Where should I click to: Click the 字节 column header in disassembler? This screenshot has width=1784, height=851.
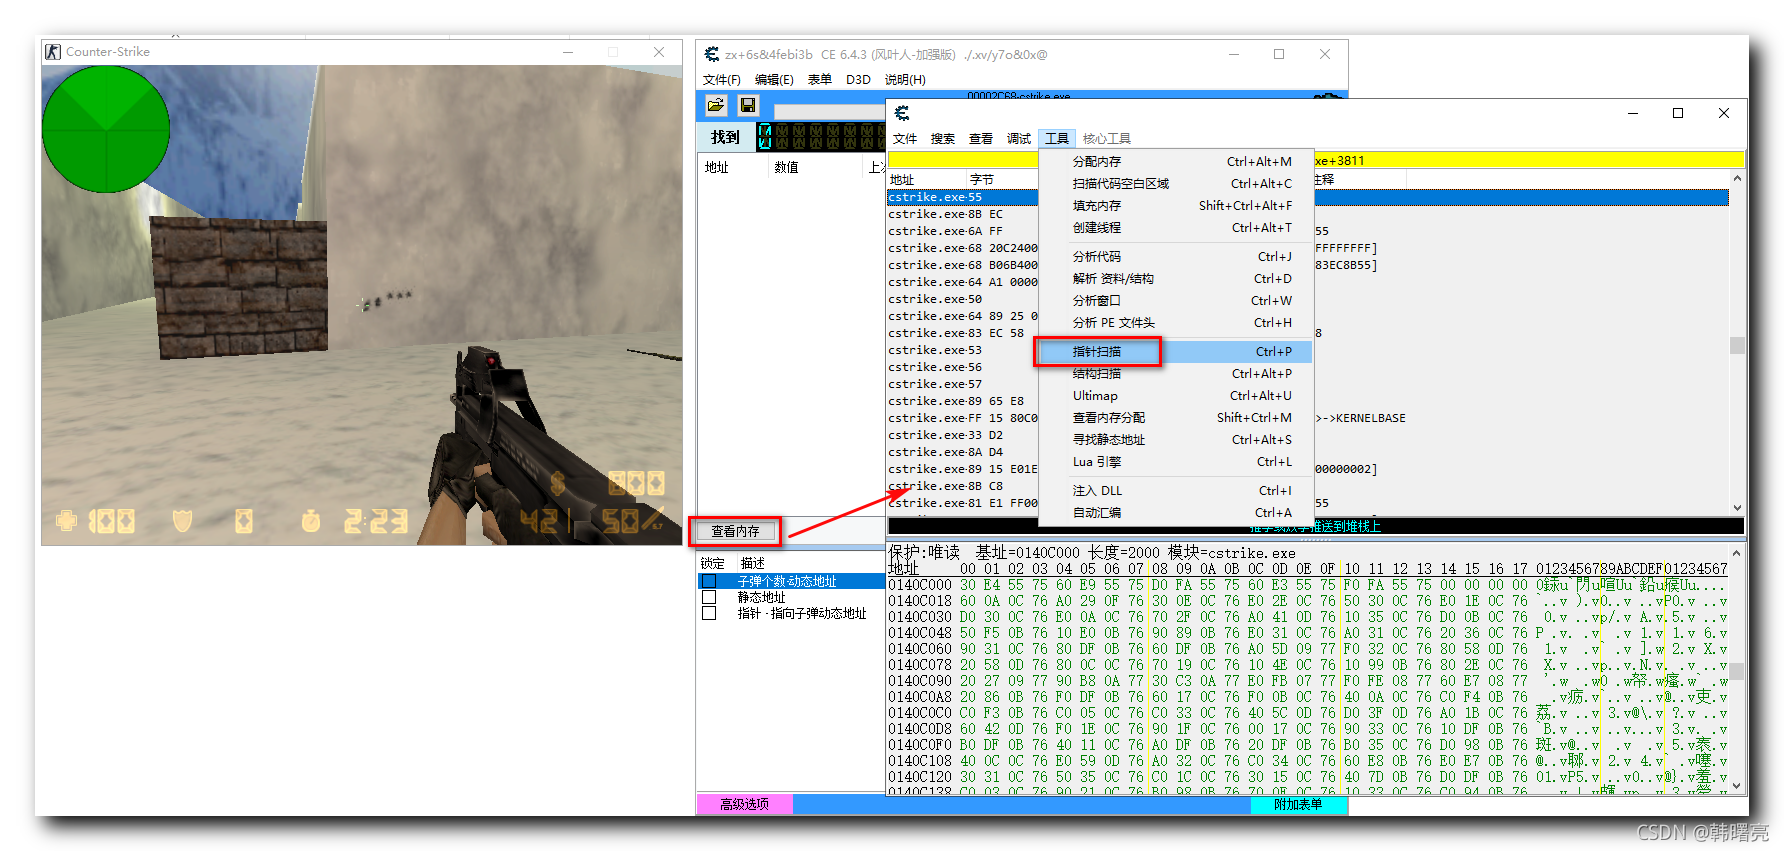pos(981,180)
